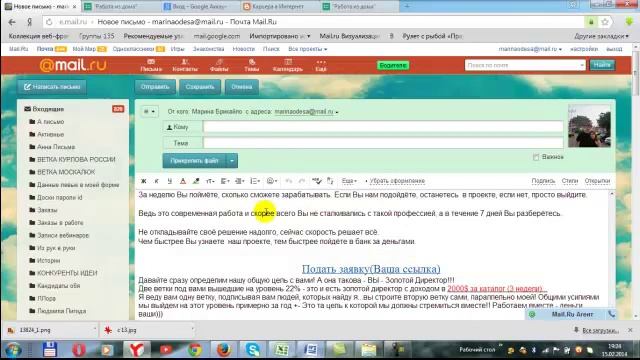Click into the Кому recipient field

pos(383,127)
